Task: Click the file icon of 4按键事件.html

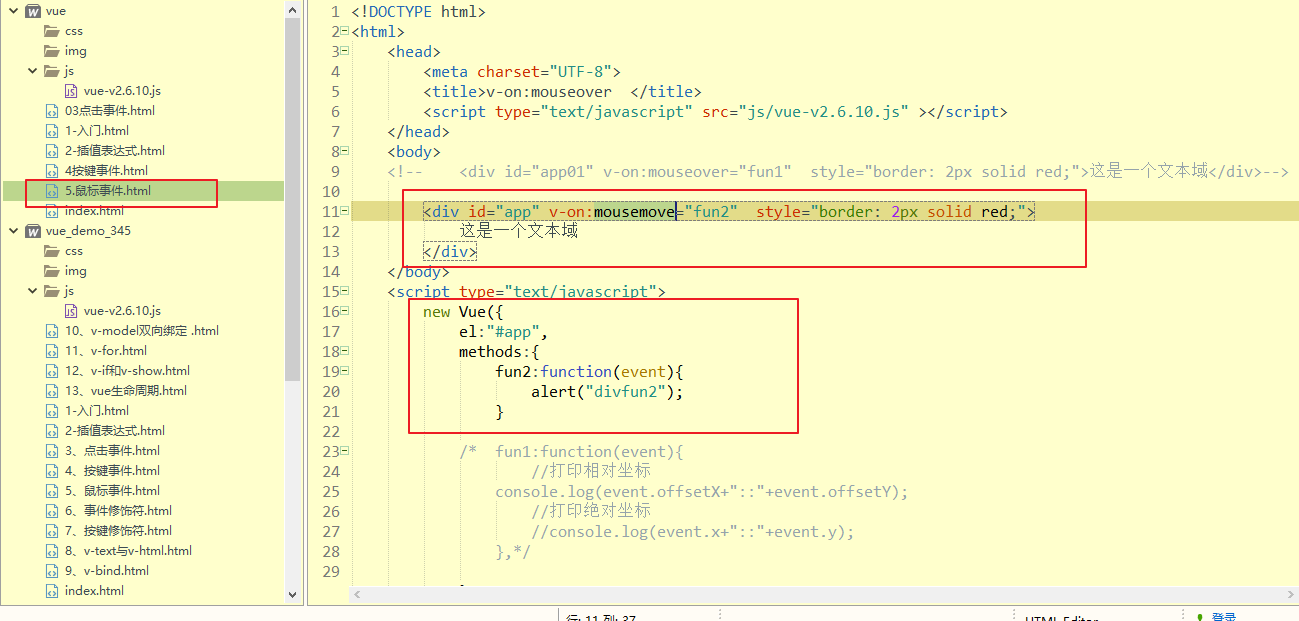Action: pos(52,171)
